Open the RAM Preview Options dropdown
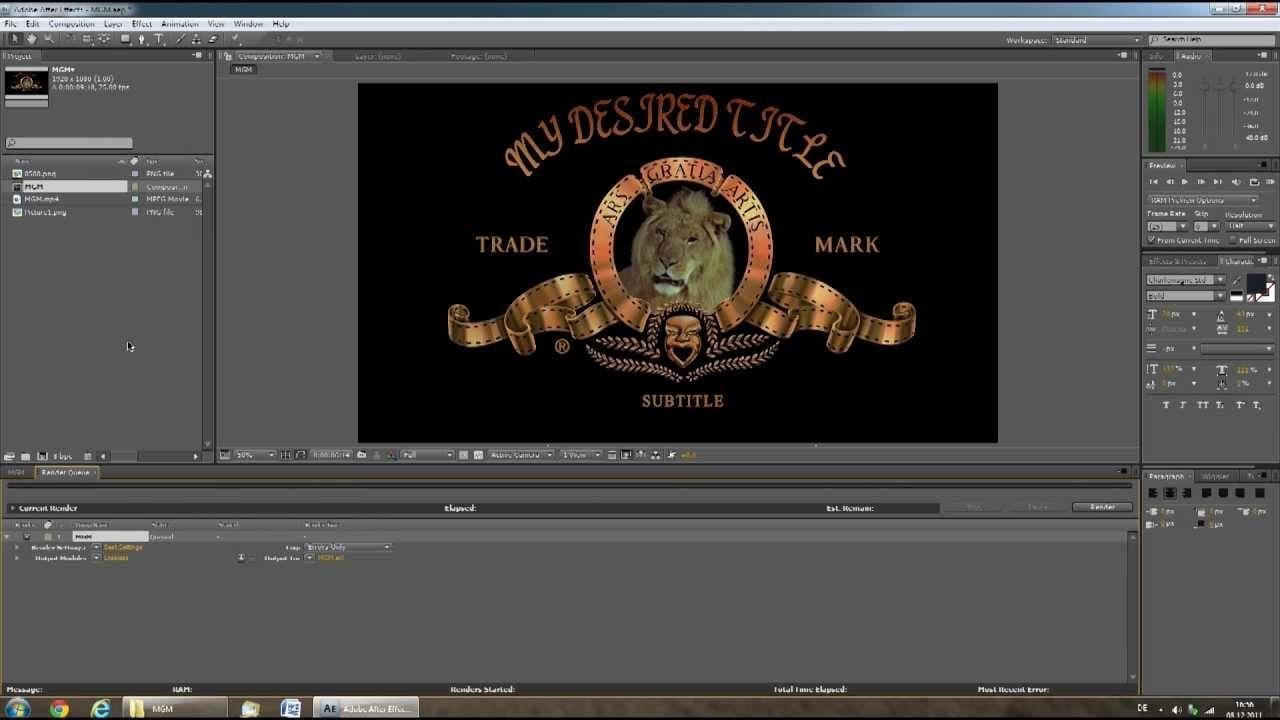The height and width of the screenshot is (720, 1280). (x=1203, y=200)
